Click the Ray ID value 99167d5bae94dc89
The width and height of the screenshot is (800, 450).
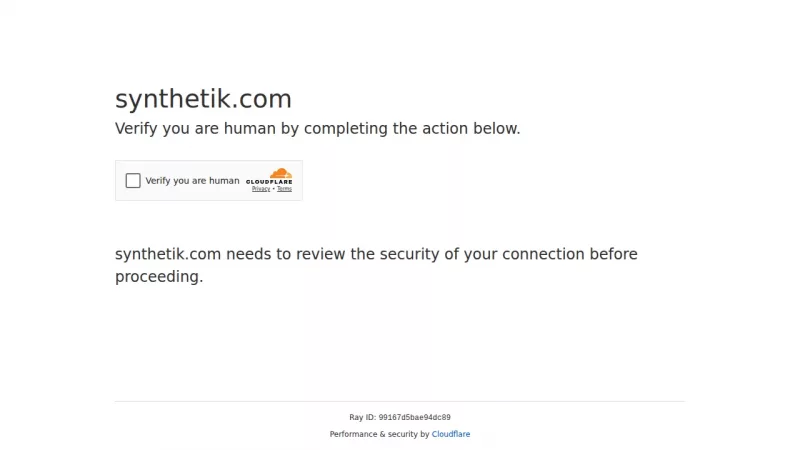[x=414, y=417]
